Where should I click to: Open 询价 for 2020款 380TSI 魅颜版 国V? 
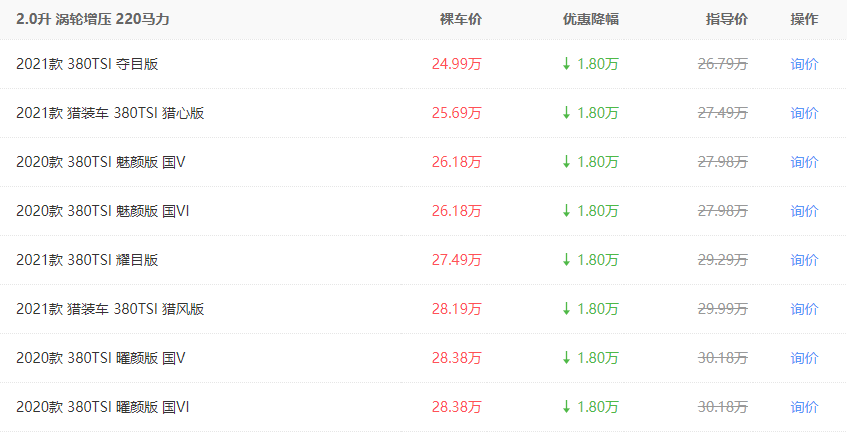(804, 162)
